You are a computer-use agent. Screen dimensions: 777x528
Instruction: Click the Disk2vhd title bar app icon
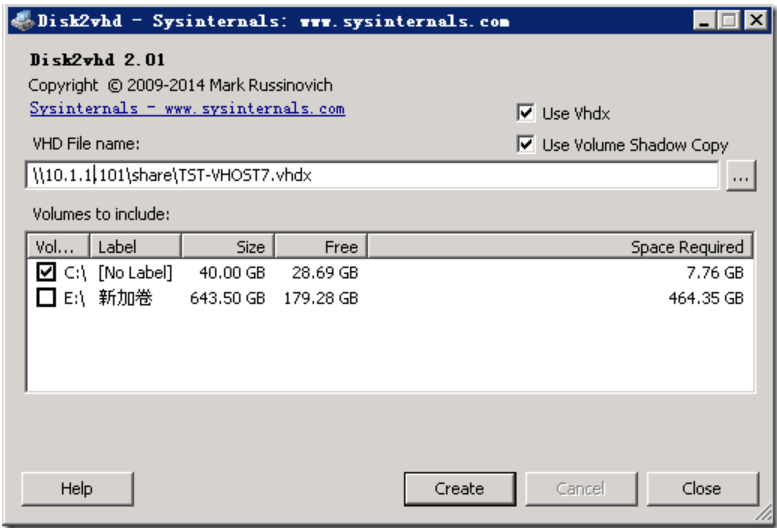[22, 20]
